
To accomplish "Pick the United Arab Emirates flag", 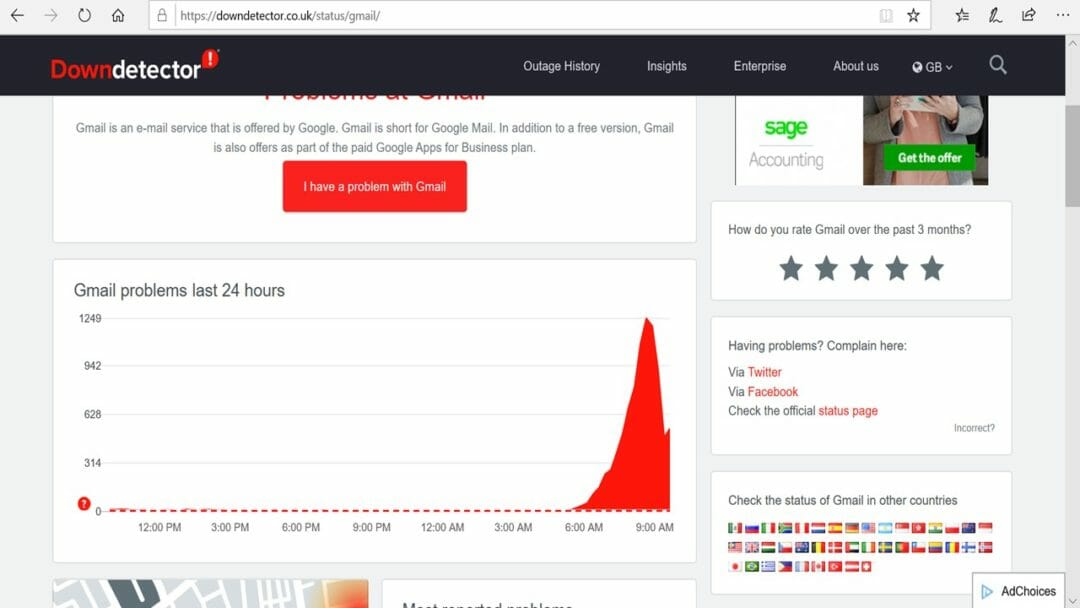I will pyautogui.click(x=852, y=547).
